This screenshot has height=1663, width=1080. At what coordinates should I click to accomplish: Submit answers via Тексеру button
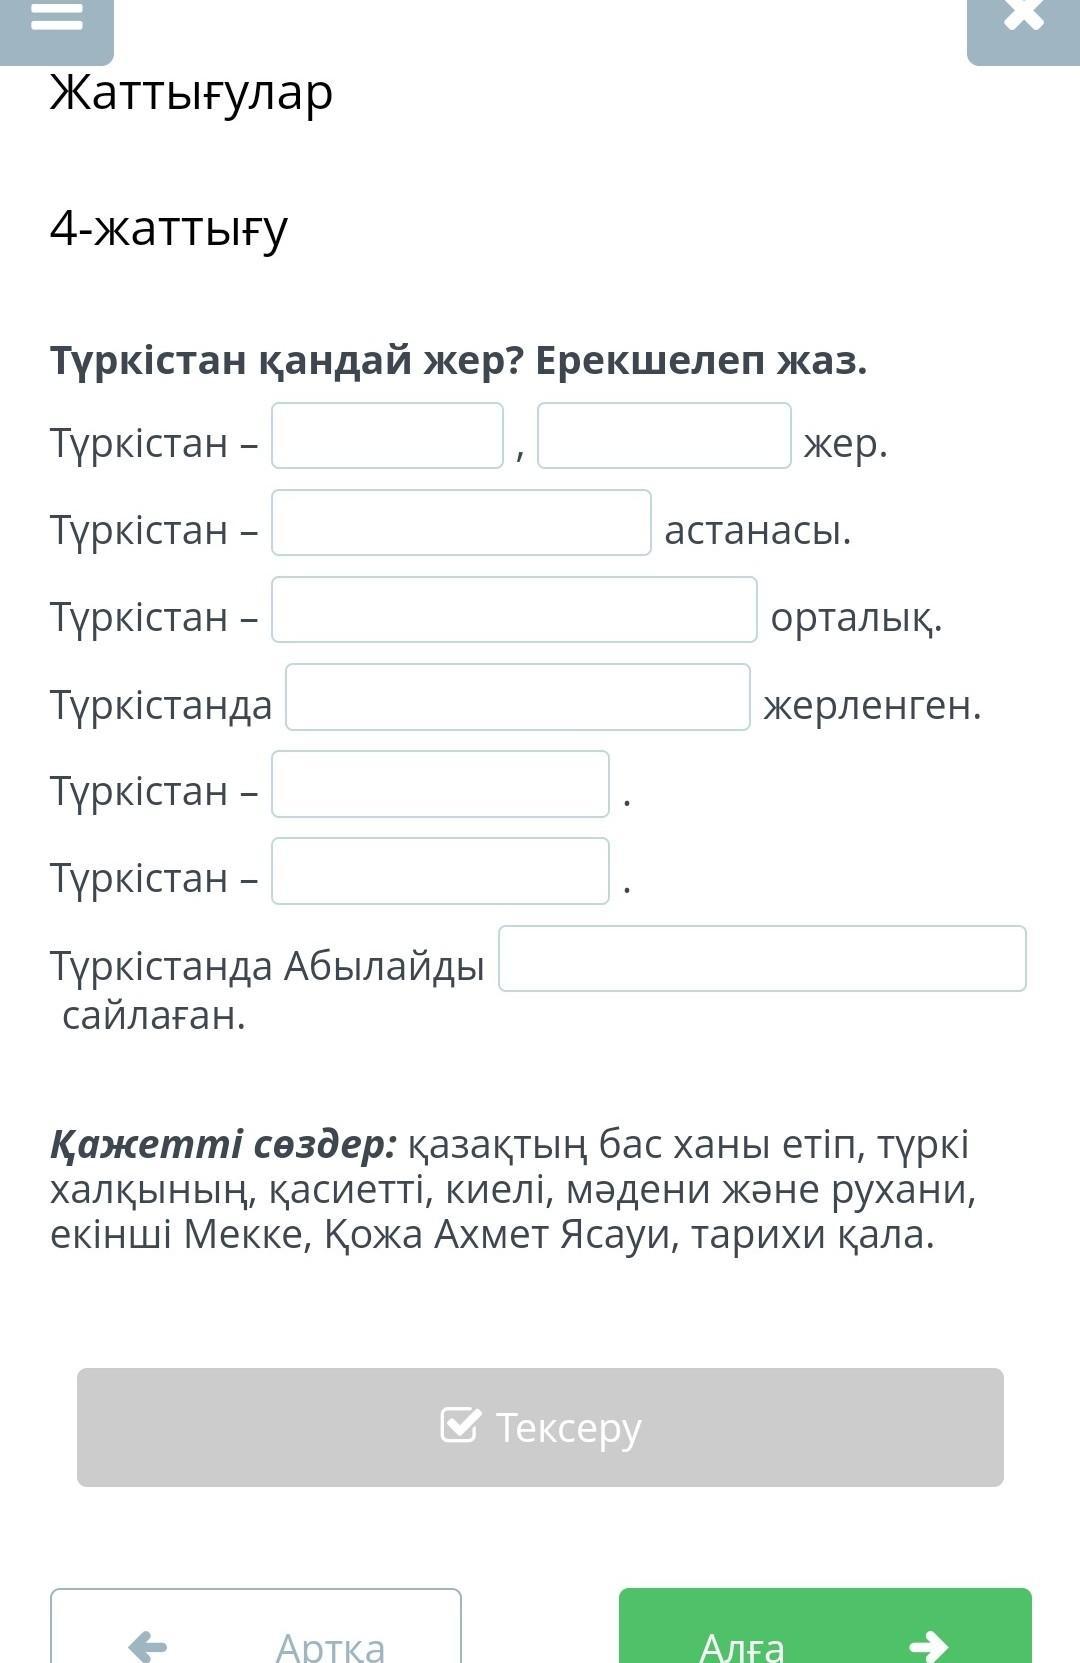540,1427
